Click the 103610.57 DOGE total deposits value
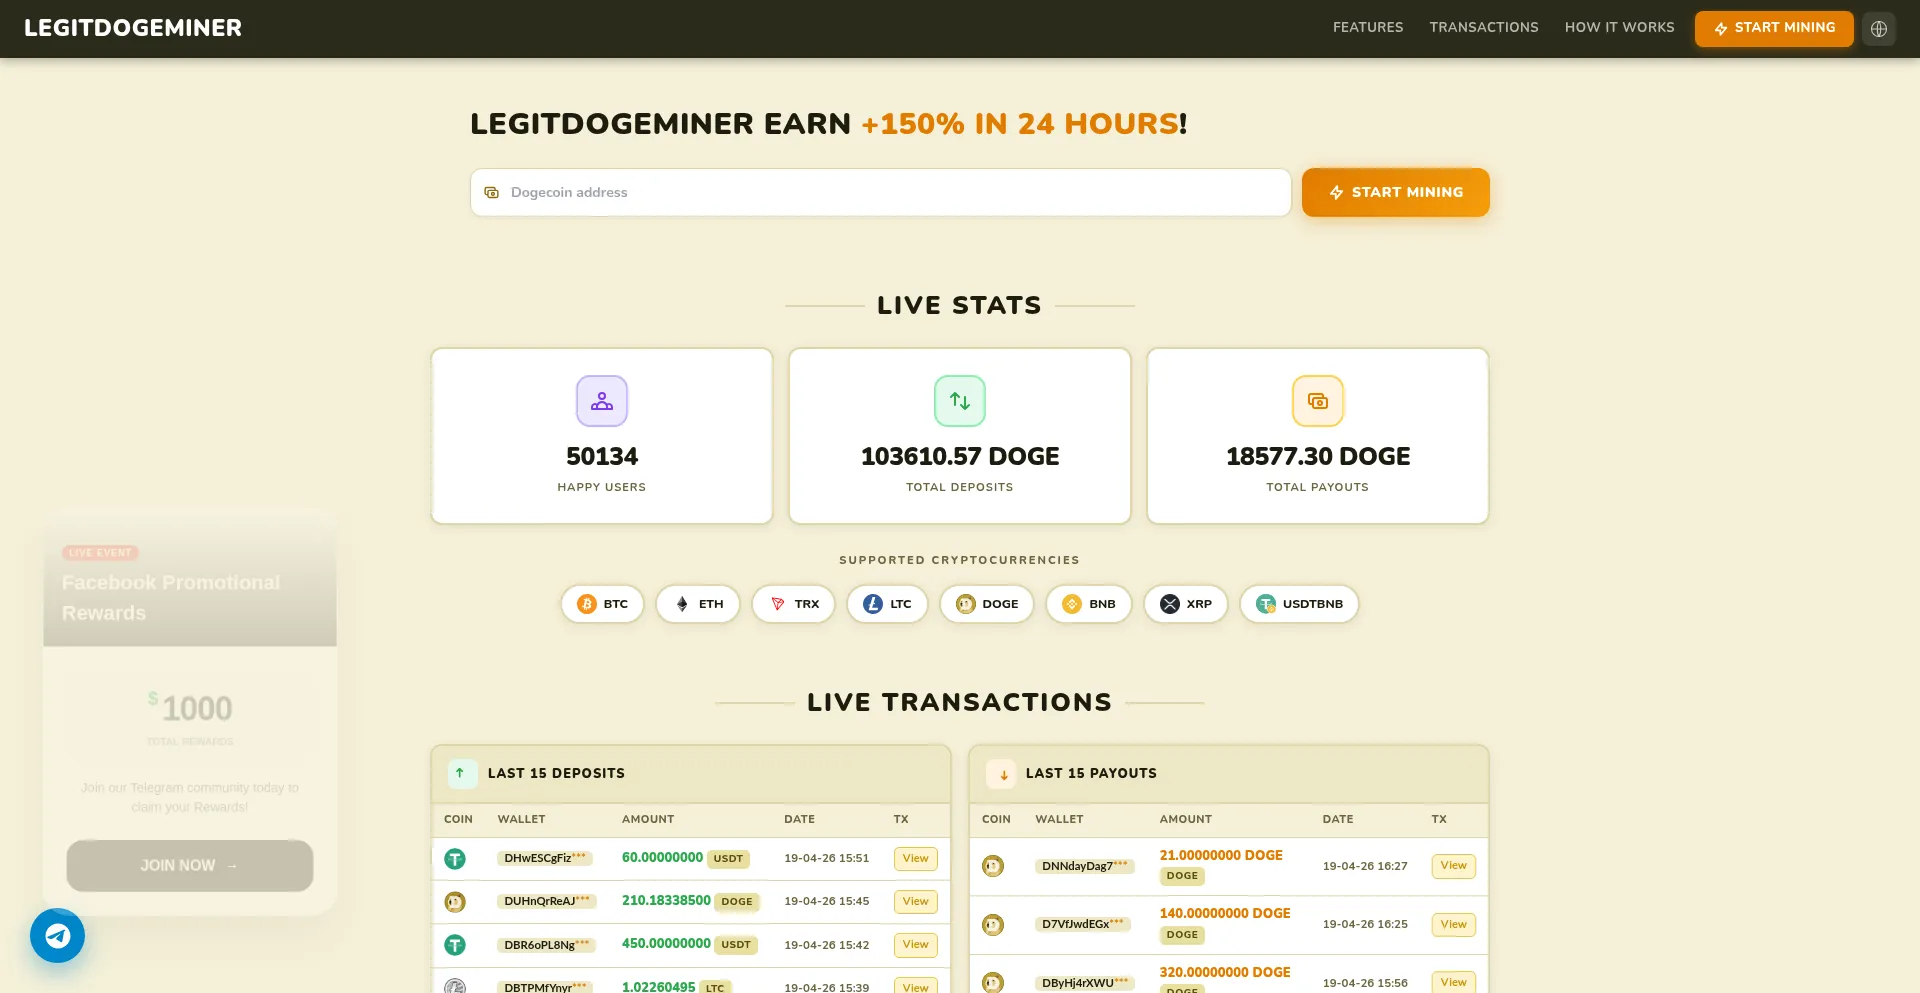 pos(960,457)
